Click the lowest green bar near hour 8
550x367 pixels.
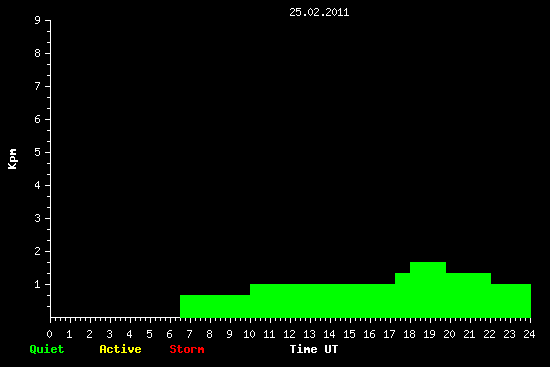coord(215,306)
